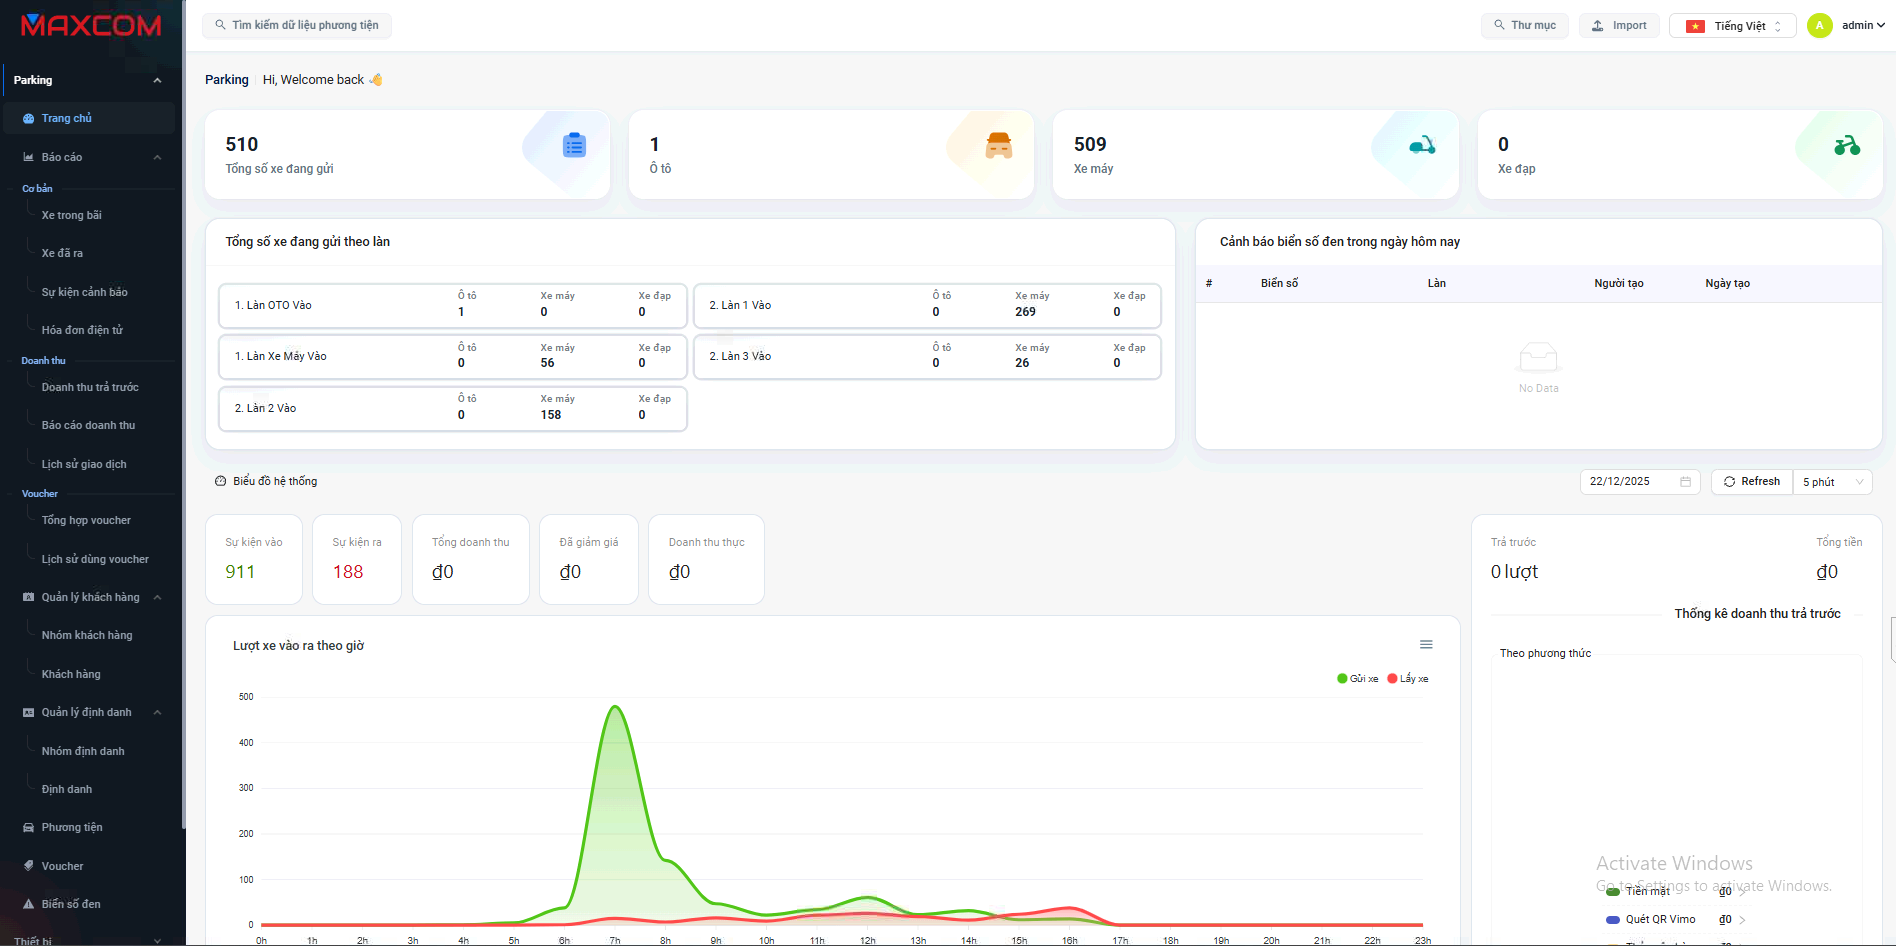1896x946 pixels.
Task: Open the 5 phút refresh interval dropdown
Action: (x=1832, y=482)
